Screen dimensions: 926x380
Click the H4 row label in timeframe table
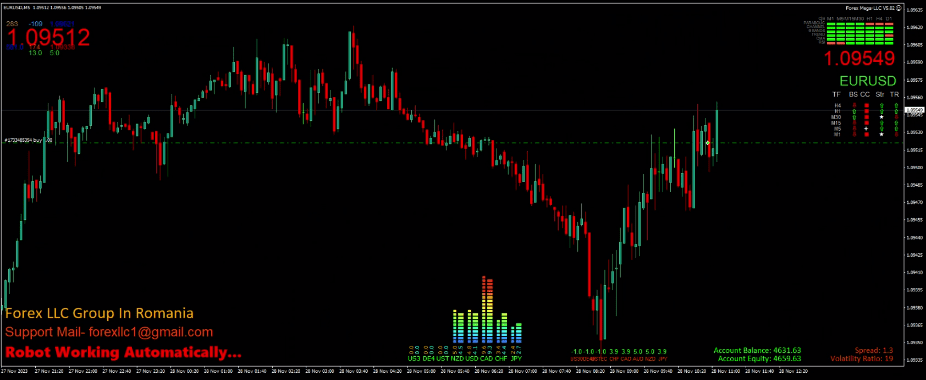click(x=837, y=106)
